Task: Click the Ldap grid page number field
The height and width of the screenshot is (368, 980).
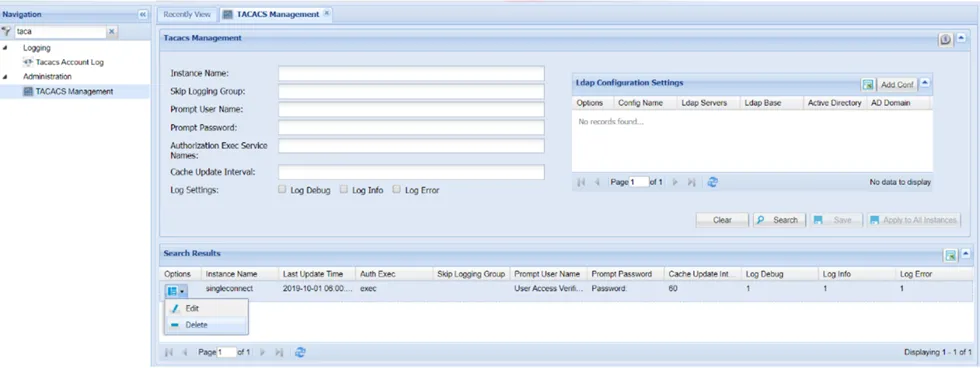Action: [x=639, y=182]
